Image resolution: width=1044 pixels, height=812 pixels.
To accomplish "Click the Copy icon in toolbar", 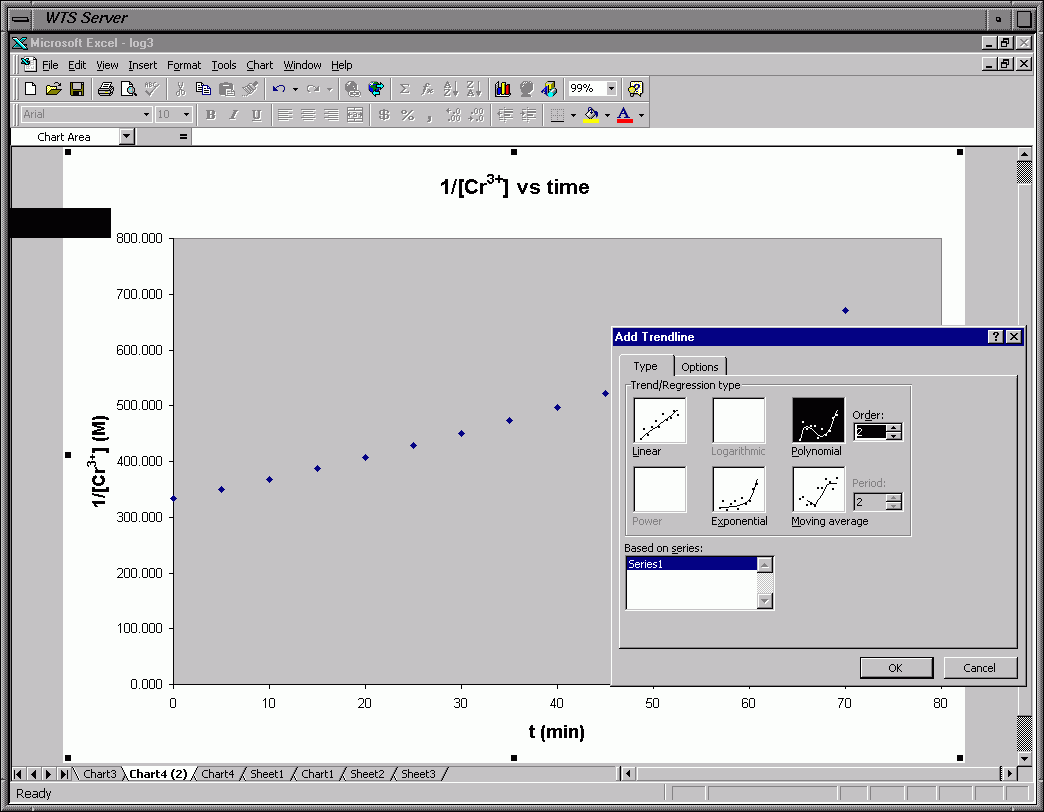I will [x=203, y=89].
